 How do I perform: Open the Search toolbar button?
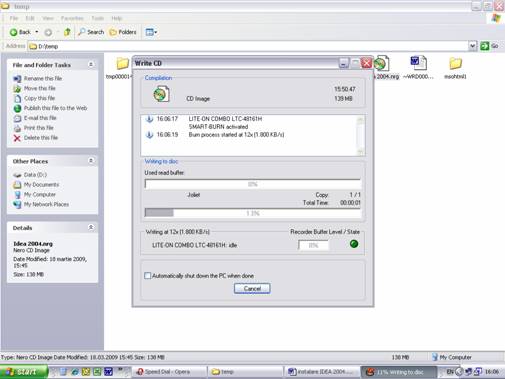tap(91, 32)
